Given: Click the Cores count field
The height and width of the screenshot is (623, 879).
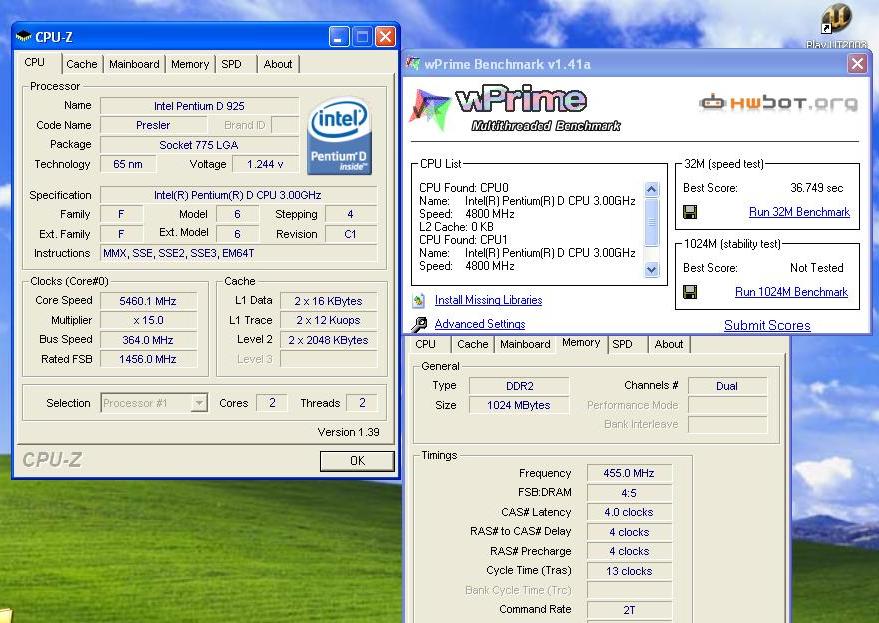Looking at the screenshot, I should click(272, 403).
